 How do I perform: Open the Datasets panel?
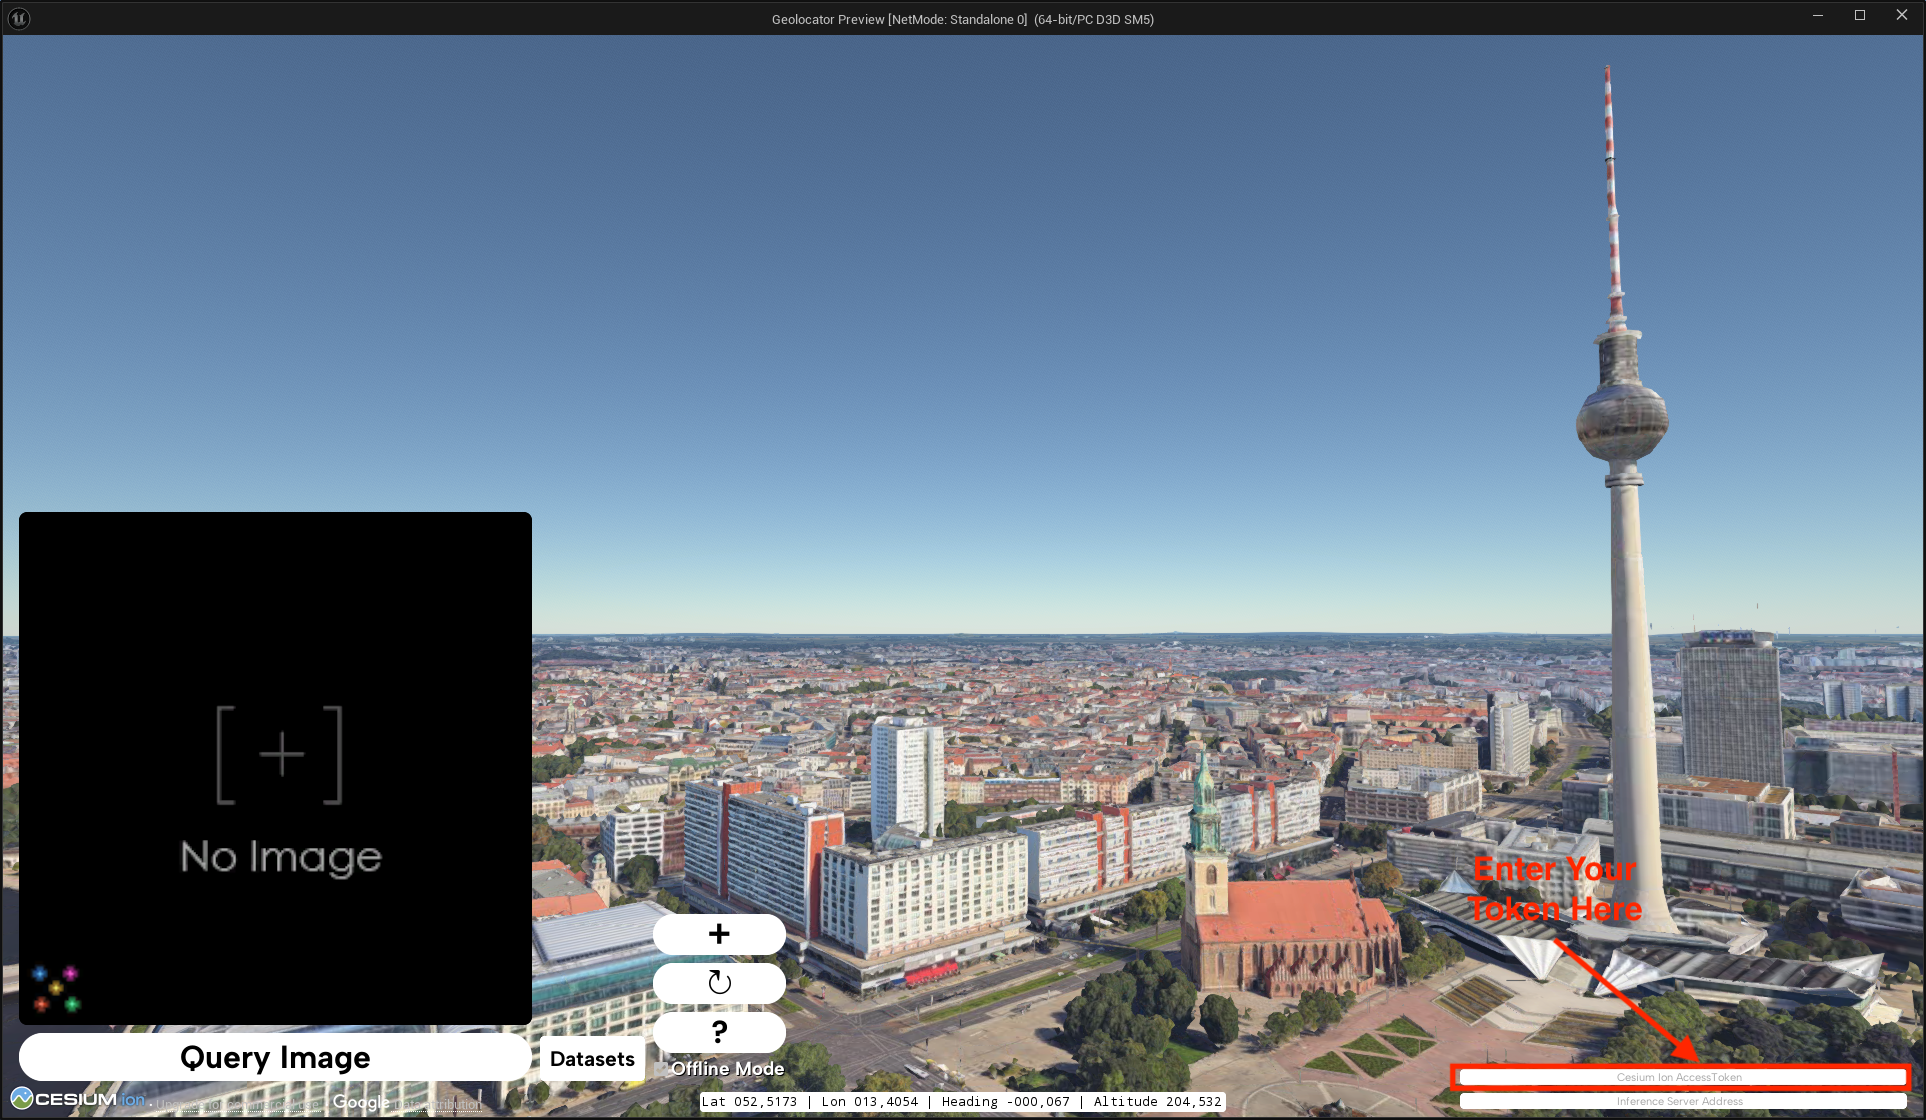(x=592, y=1059)
